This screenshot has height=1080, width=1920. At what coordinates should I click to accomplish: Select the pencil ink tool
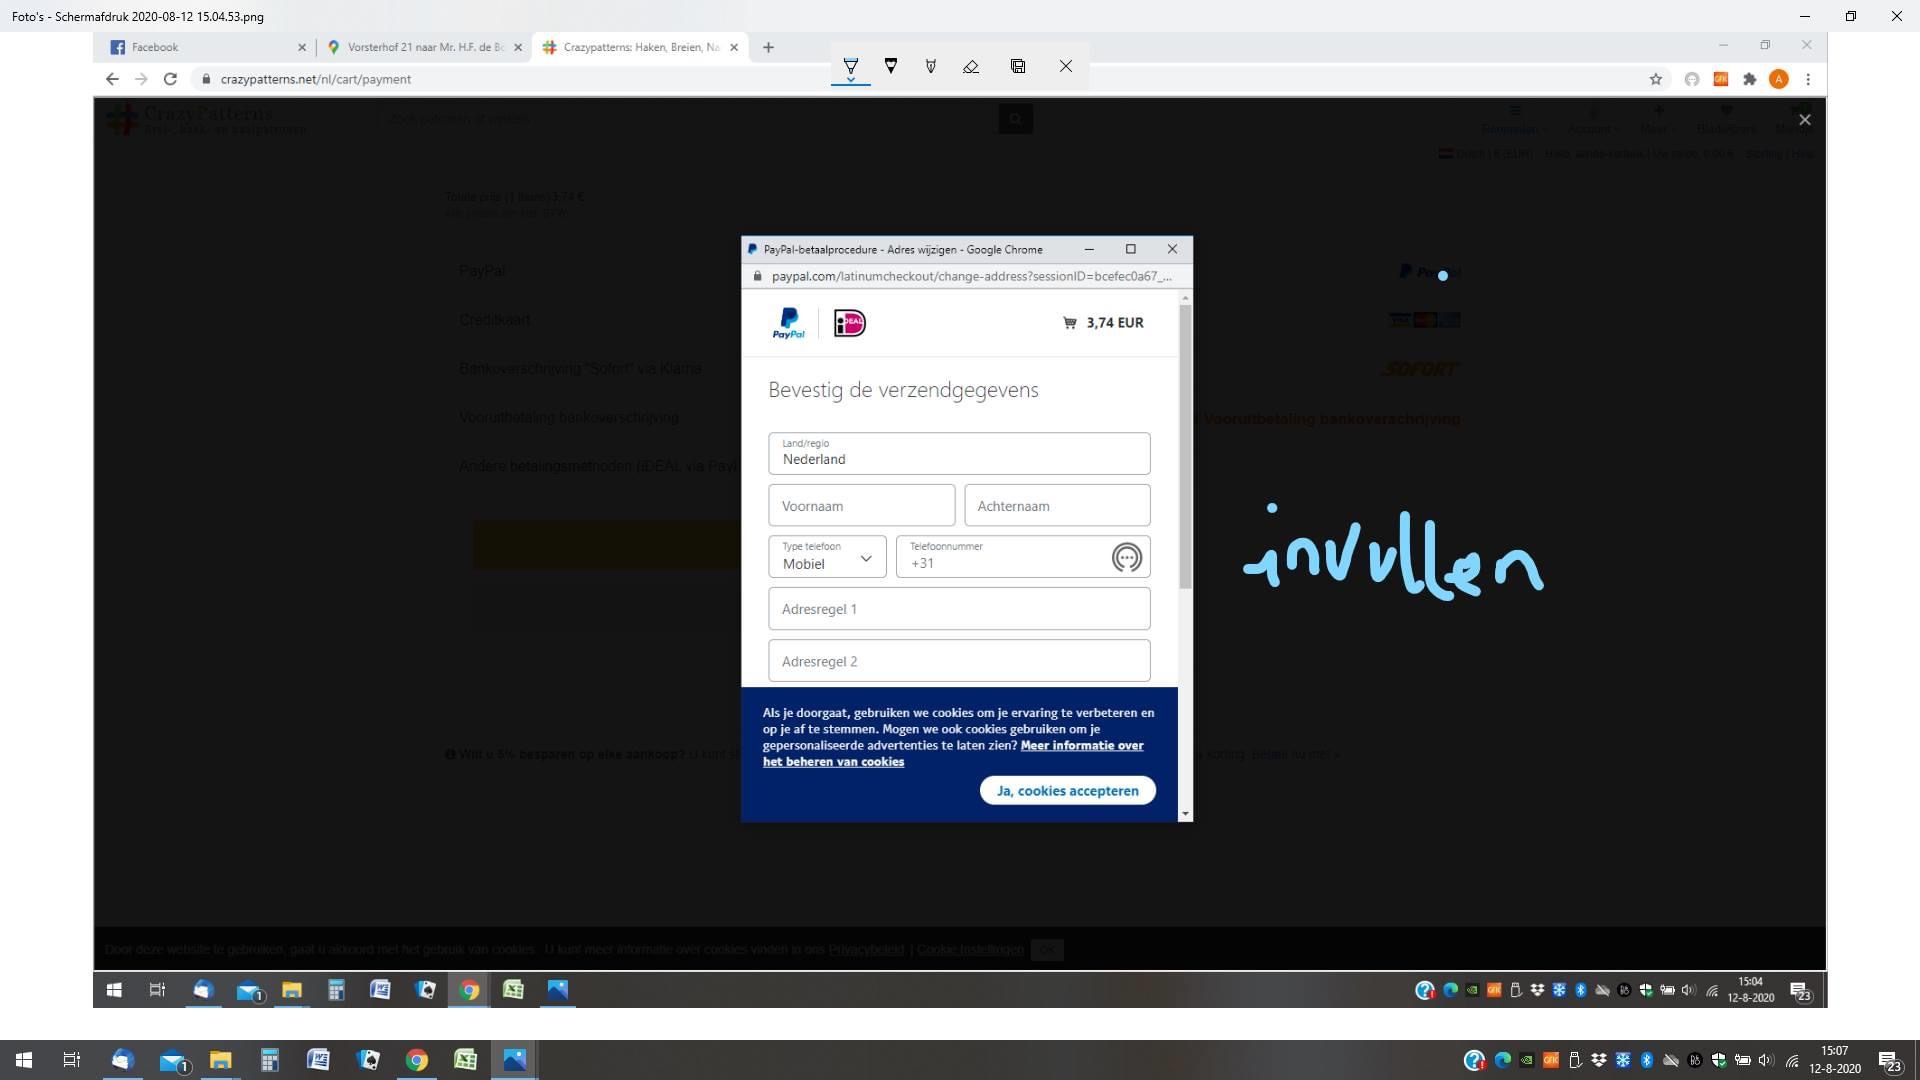pyautogui.click(x=890, y=66)
